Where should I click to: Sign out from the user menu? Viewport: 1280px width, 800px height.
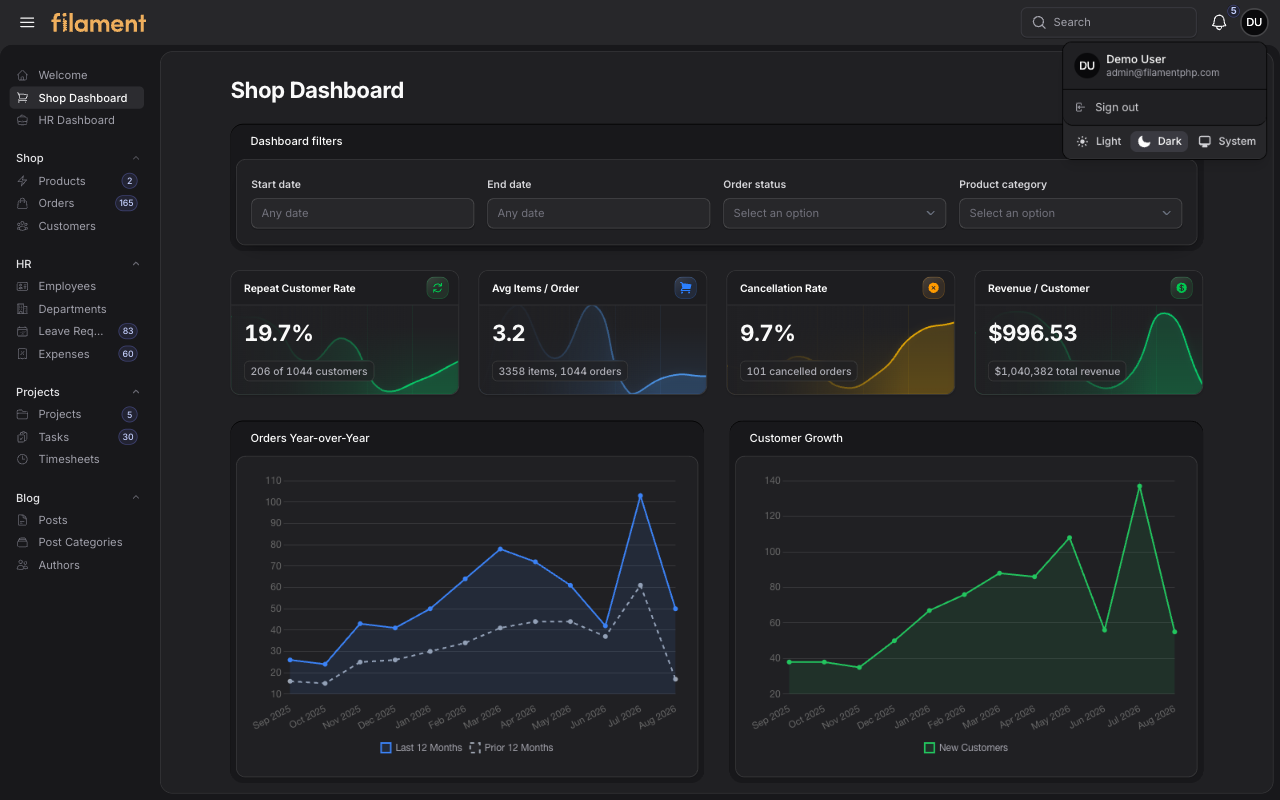[1165, 107]
